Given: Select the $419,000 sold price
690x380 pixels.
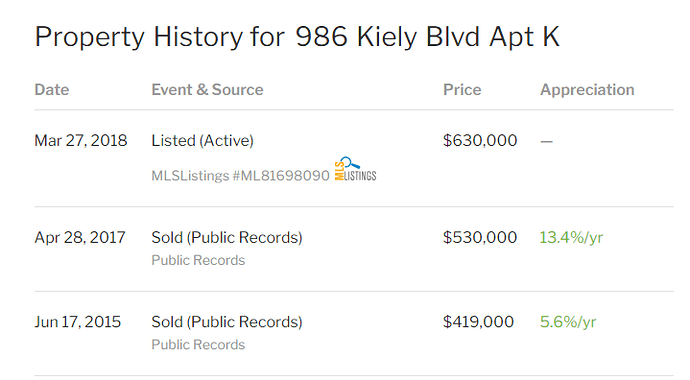Looking at the screenshot, I should pos(478,322).
